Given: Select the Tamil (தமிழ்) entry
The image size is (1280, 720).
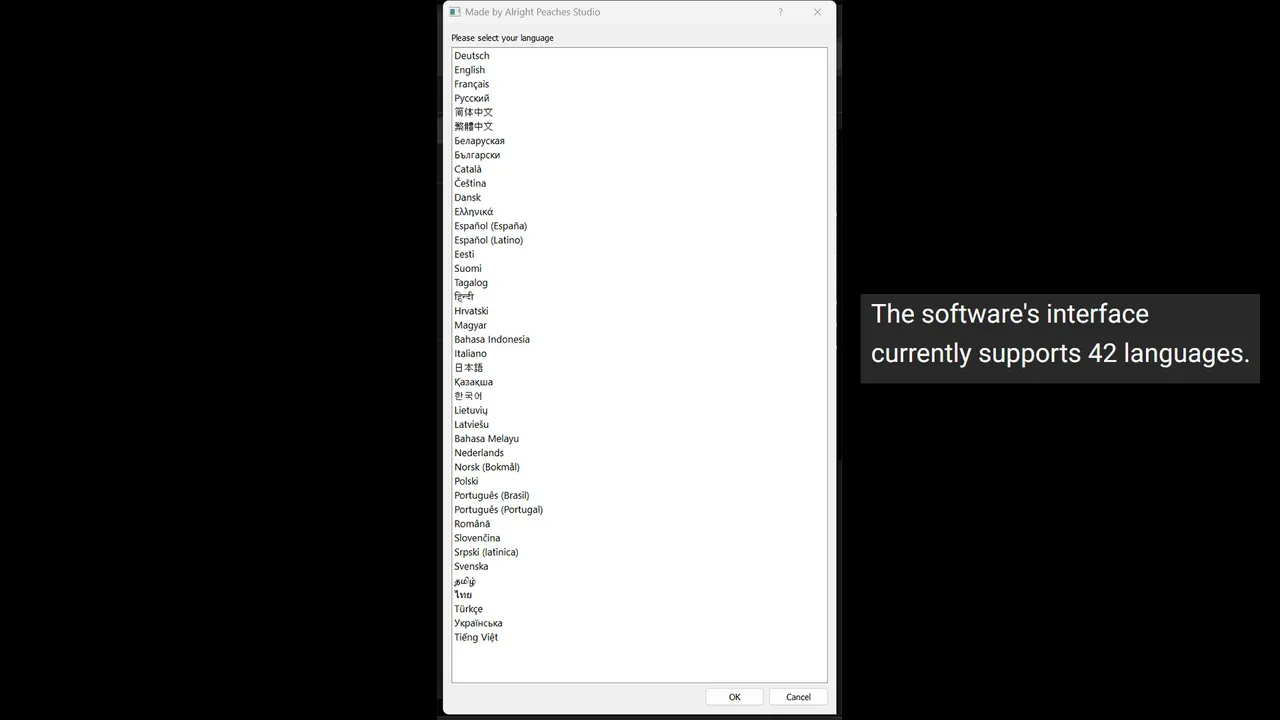Looking at the screenshot, I should tap(465, 581).
